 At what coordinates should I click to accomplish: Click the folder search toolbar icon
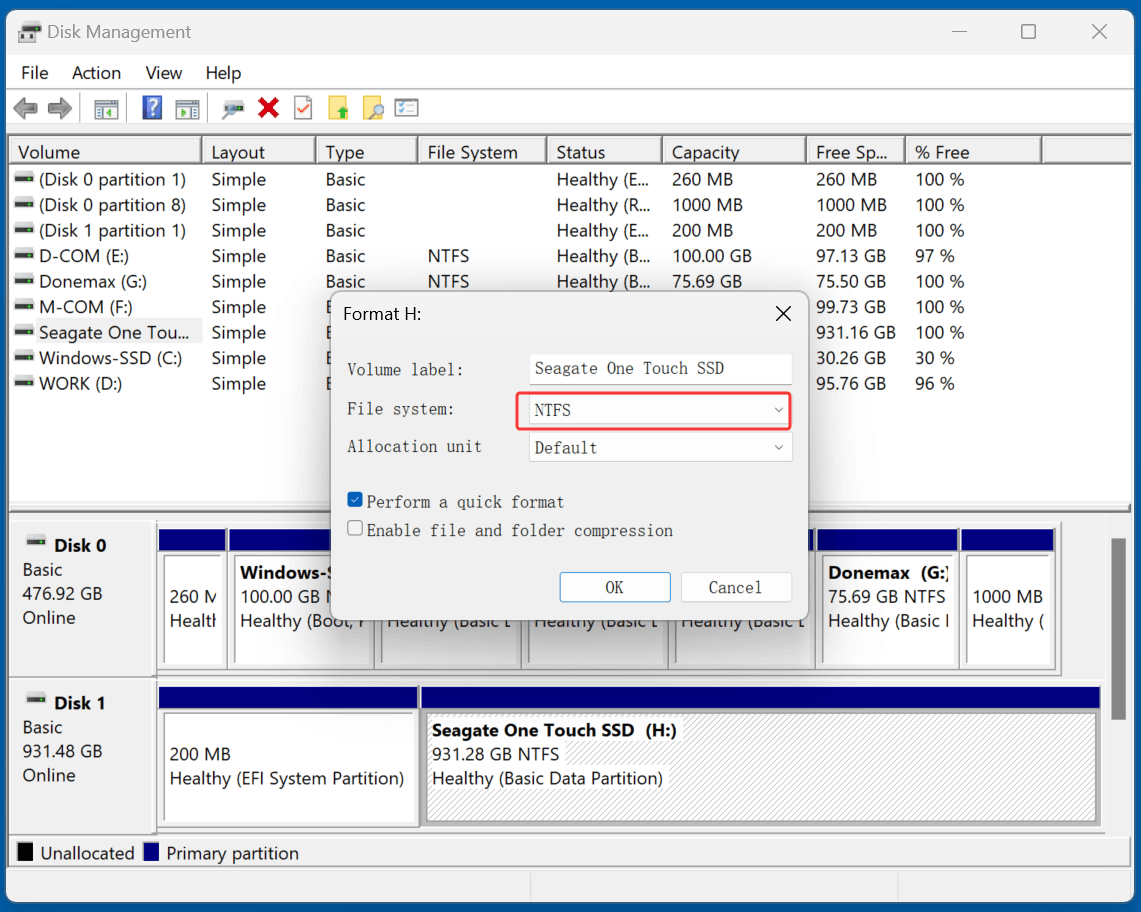pos(373,108)
